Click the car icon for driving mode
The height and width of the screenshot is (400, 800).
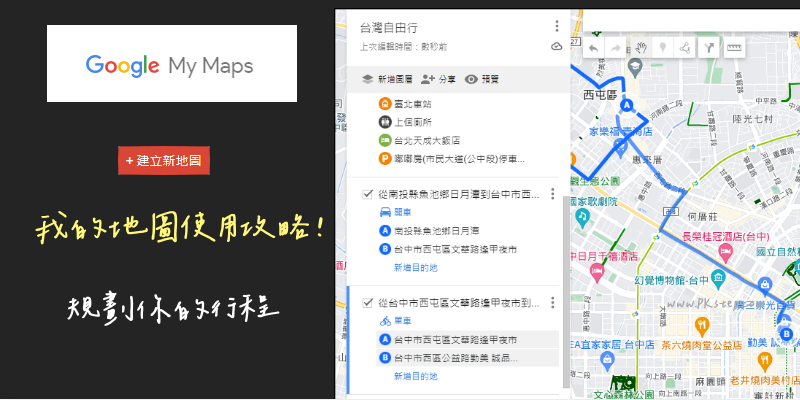(385, 212)
